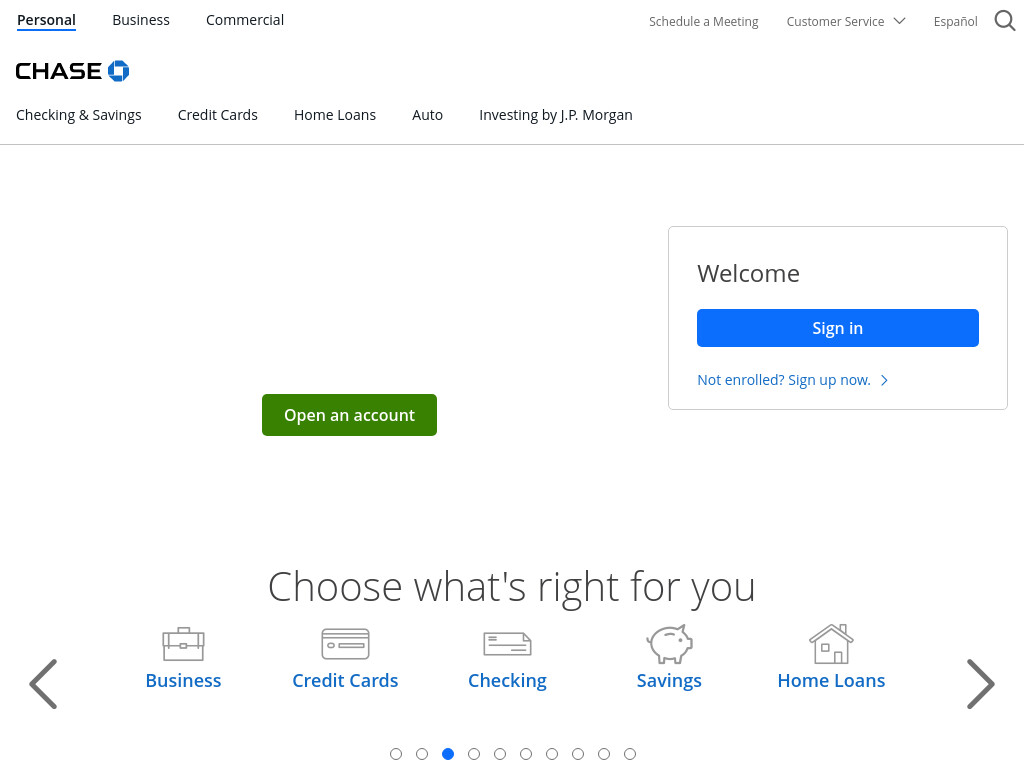Open Investing by J.P. Morgan menu
1024x768 pixels.
(556, 115)
